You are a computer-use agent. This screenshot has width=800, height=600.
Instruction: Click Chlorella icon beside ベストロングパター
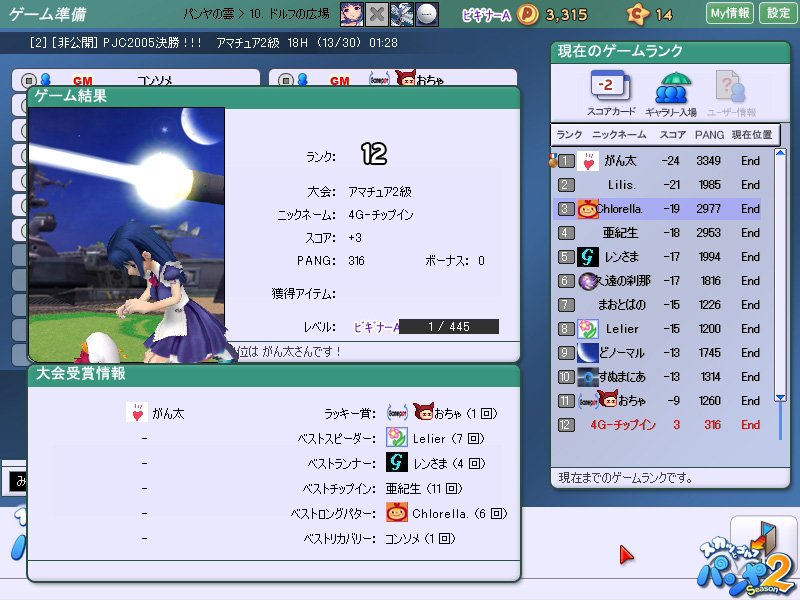[396, 512]
